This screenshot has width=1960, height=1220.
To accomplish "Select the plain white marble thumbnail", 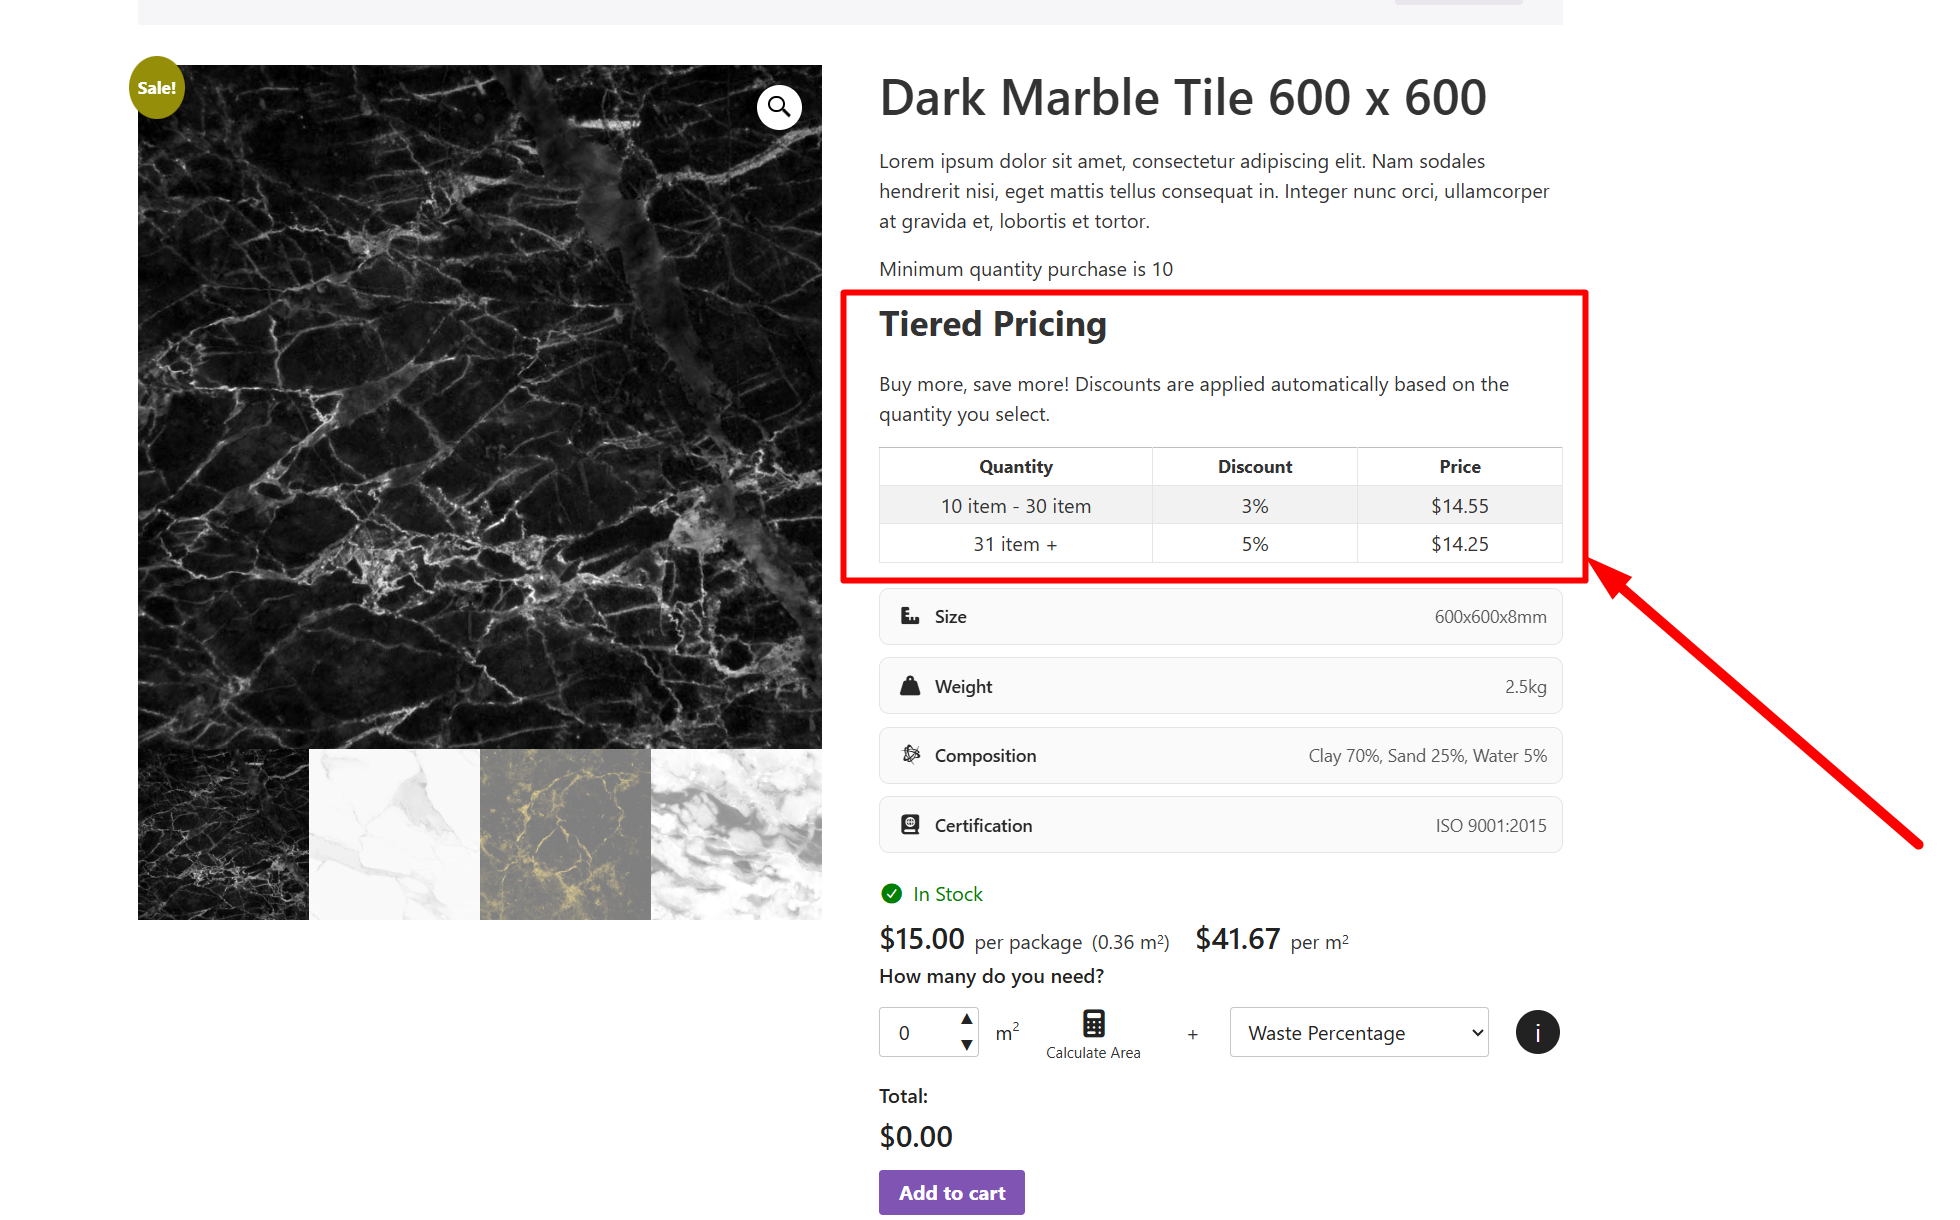I will point(394,835).
